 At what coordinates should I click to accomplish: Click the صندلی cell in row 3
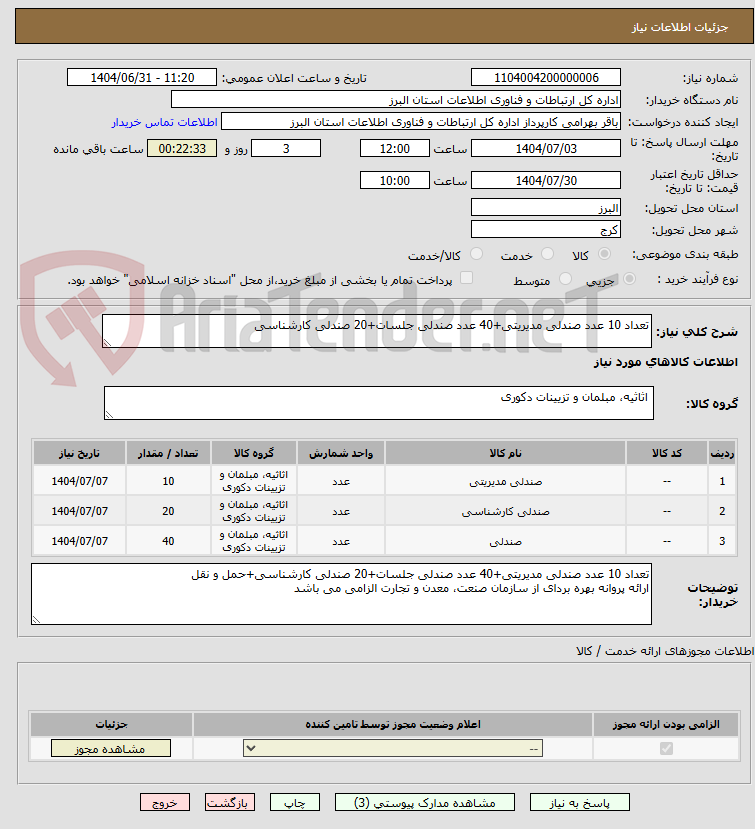tap(505, 541)
